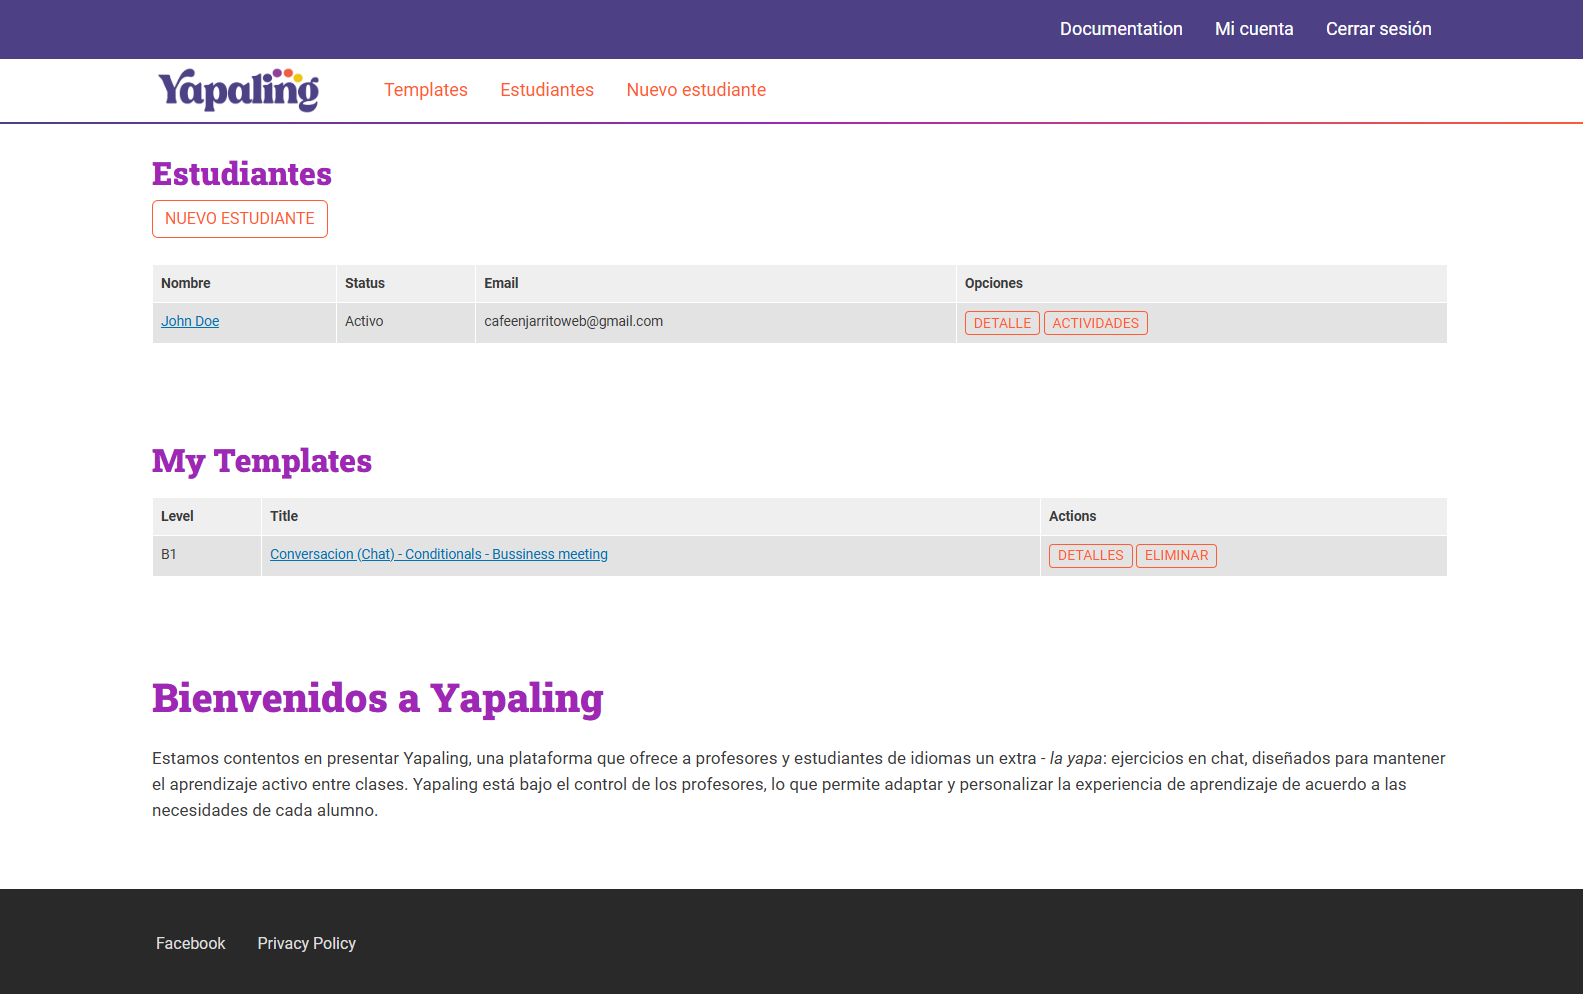This screenshot has width=1583, height=994.
Task: View ACTIVIDADES for John Doe
Action: 1095,323
